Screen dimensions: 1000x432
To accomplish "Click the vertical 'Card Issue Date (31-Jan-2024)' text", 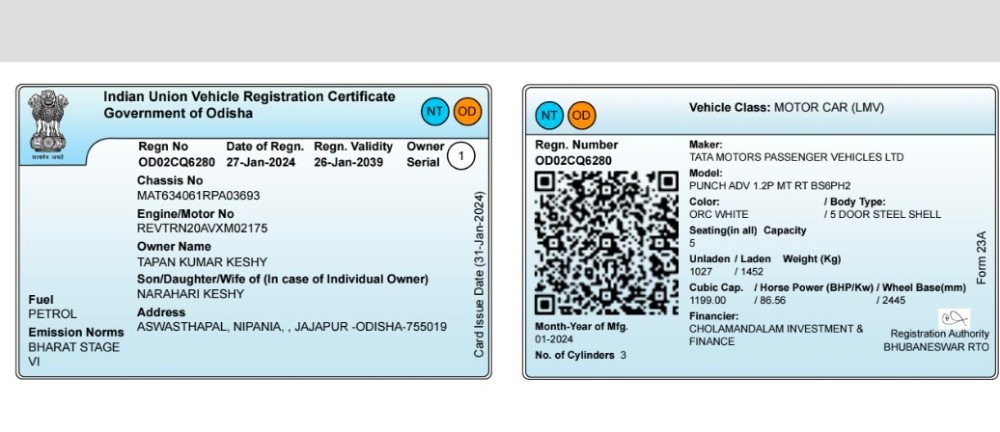I will point(479,274).
